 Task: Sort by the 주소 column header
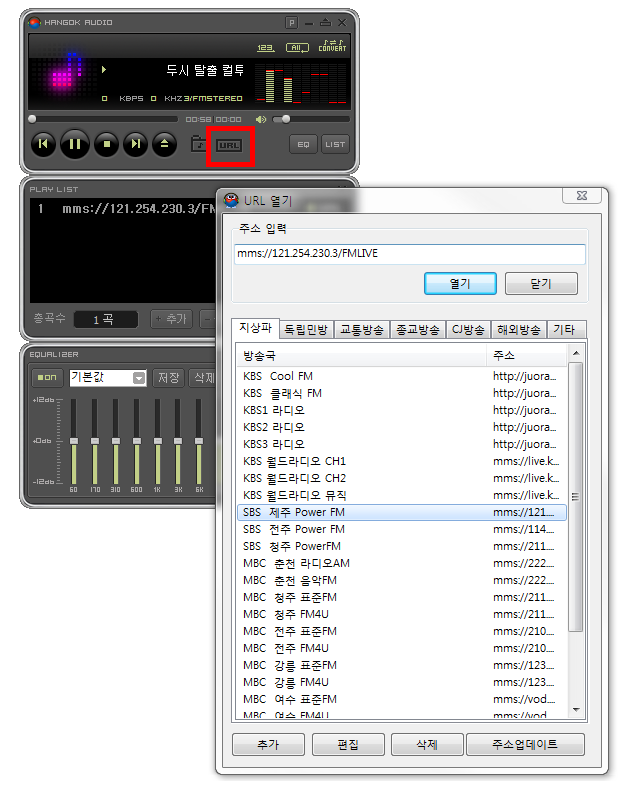pos(527,356)
